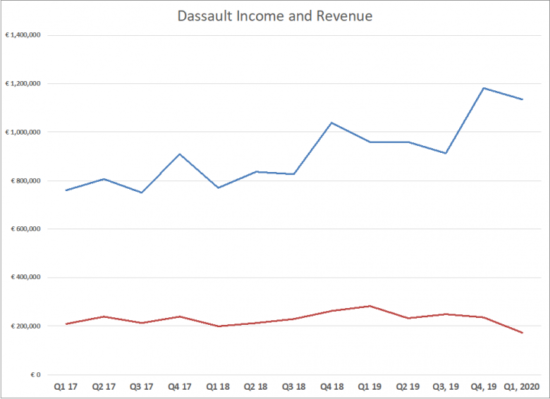Select the € 400,000 axis label
This screenshot has width=550, height=399.
[26, 277]
